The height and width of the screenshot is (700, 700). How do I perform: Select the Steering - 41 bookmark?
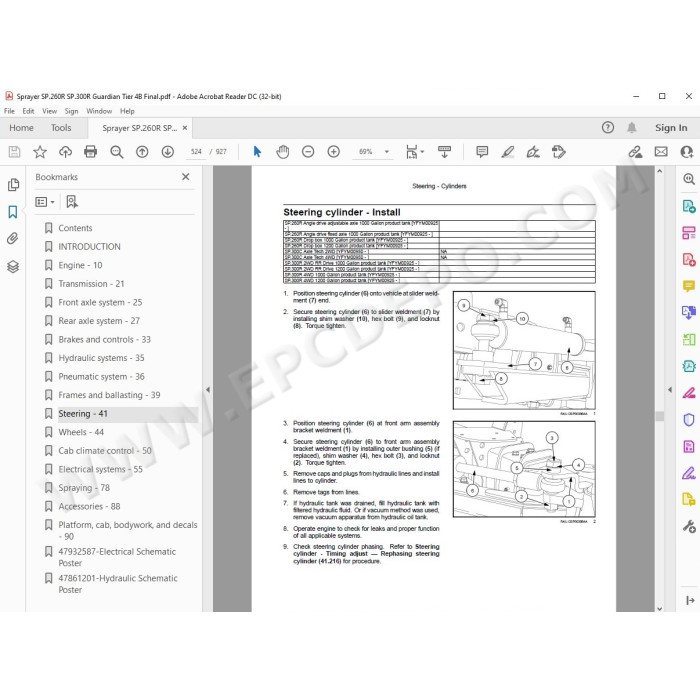[83, 414]
